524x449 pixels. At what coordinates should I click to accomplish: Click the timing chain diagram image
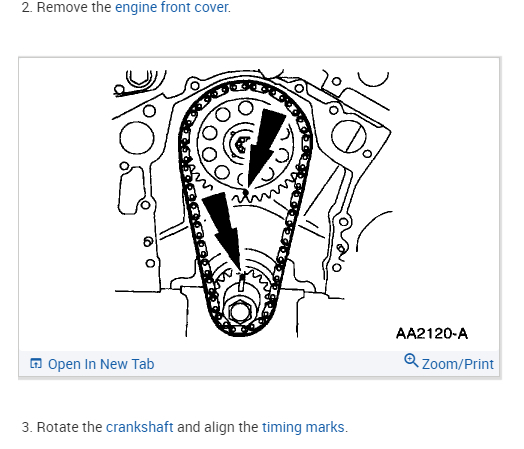click(252, 203)
